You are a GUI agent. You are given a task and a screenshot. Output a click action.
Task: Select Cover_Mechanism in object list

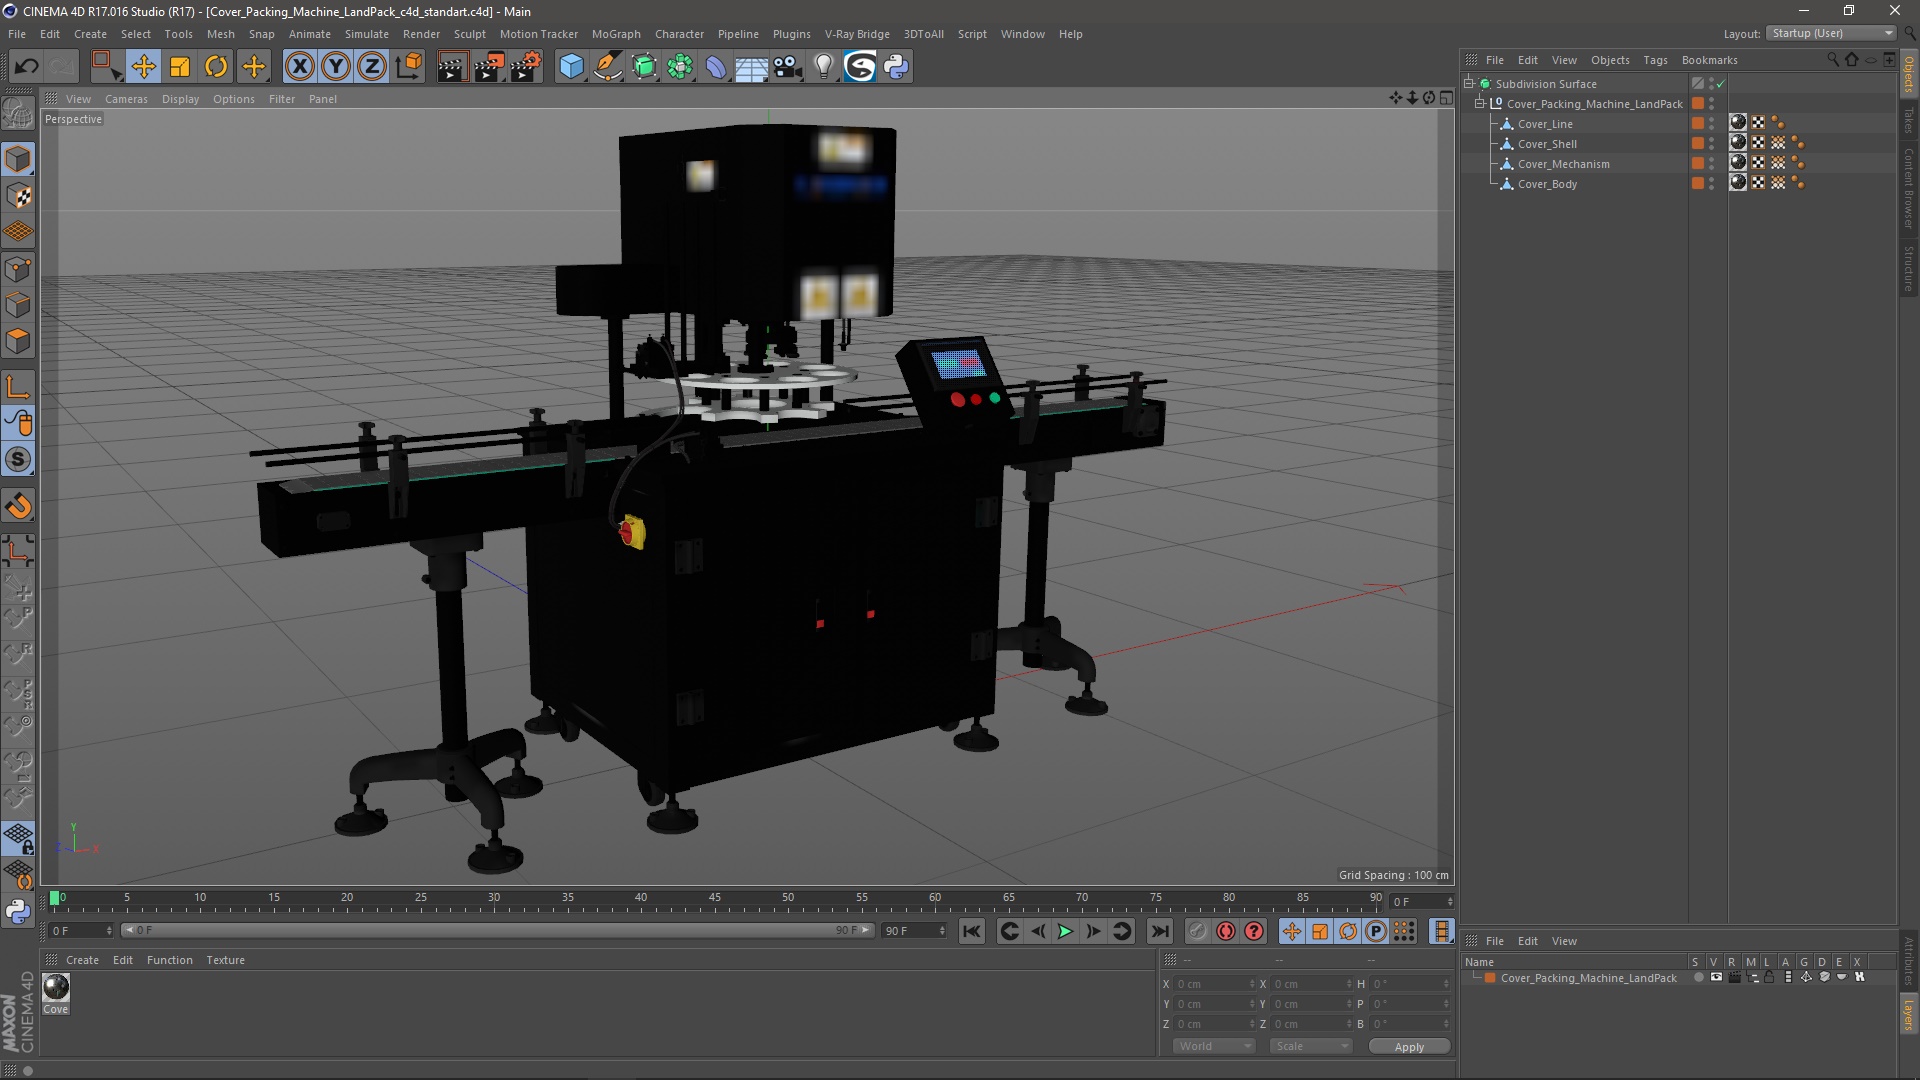pos(1564,162)
